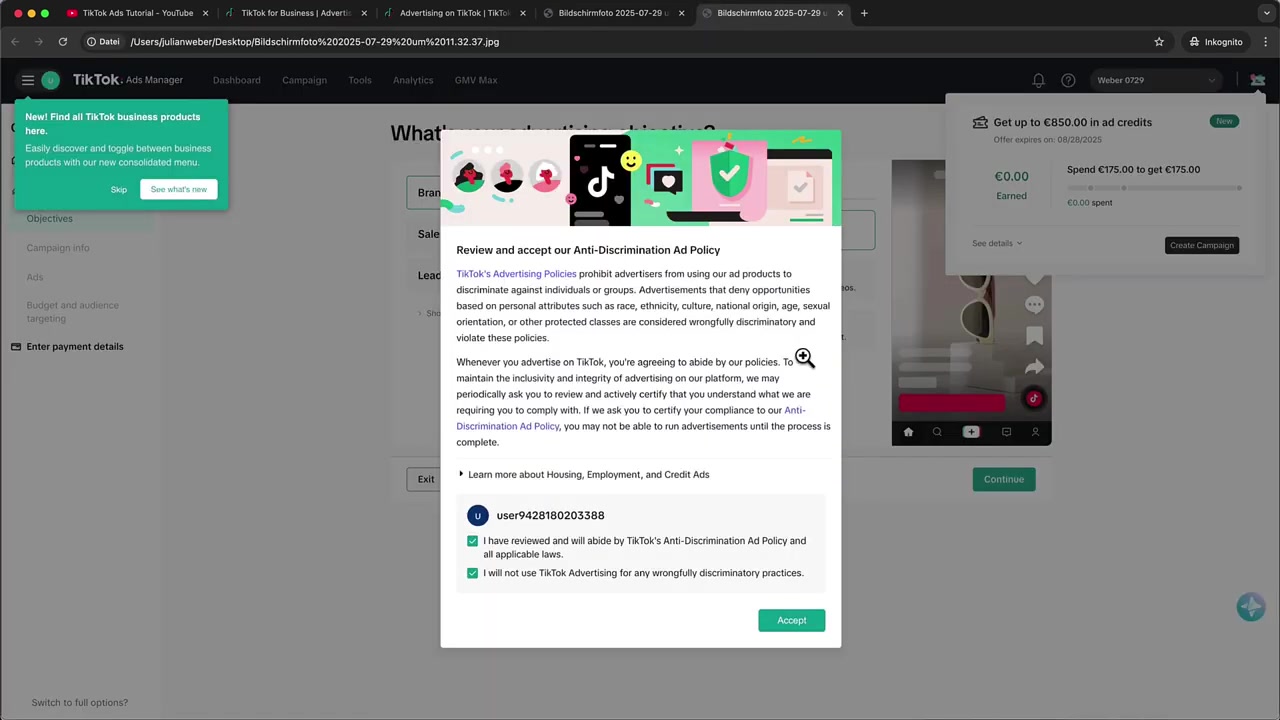Open the browser three-dot menu
The height and width of the screenshot is (720, 1280).
click(x=1266, y=42)
